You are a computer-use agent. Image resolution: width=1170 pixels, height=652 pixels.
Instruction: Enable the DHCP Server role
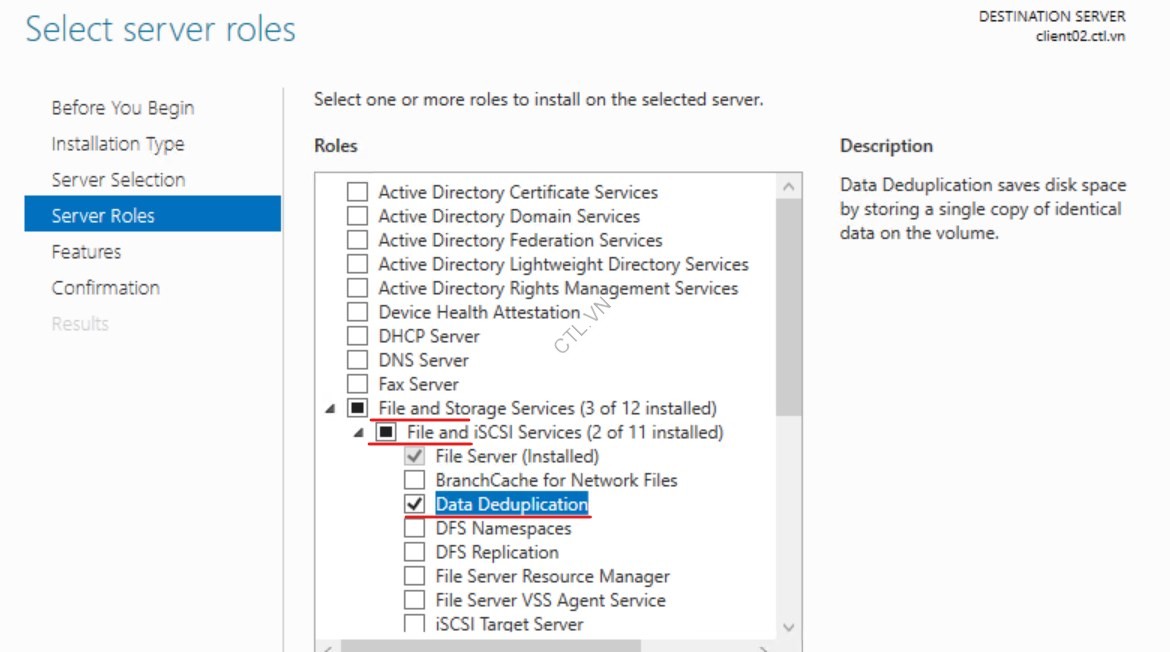356,336
